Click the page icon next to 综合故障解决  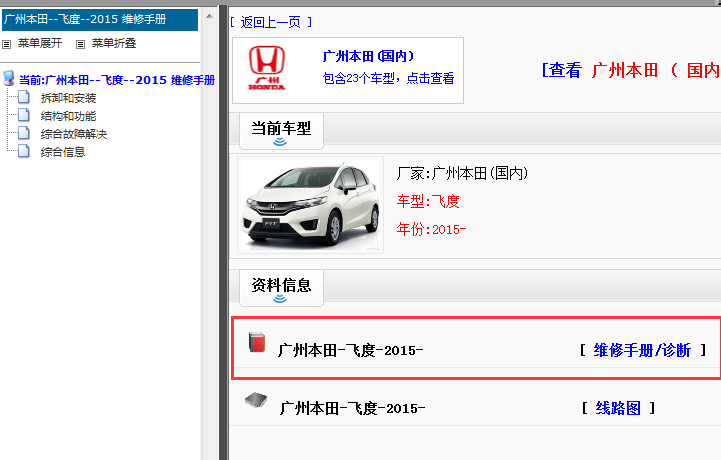pos(24,133)
